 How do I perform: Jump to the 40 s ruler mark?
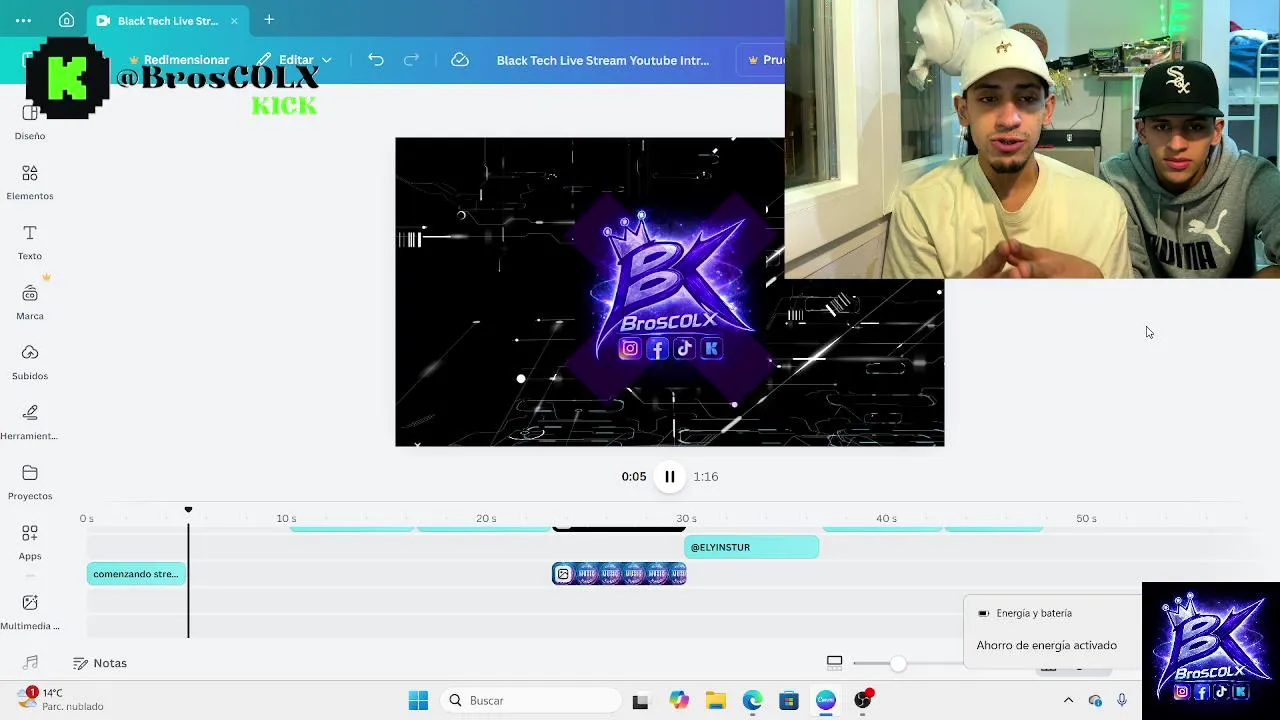(x=886, y=519)
